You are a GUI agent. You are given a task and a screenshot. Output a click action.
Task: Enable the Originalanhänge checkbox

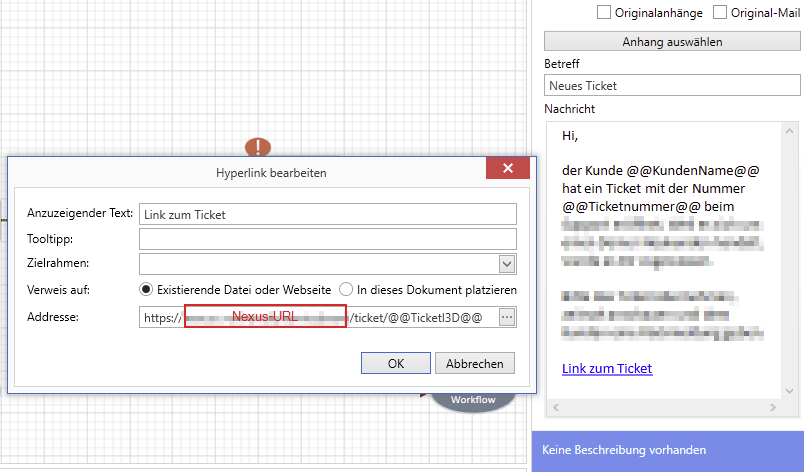pos(604,13)
